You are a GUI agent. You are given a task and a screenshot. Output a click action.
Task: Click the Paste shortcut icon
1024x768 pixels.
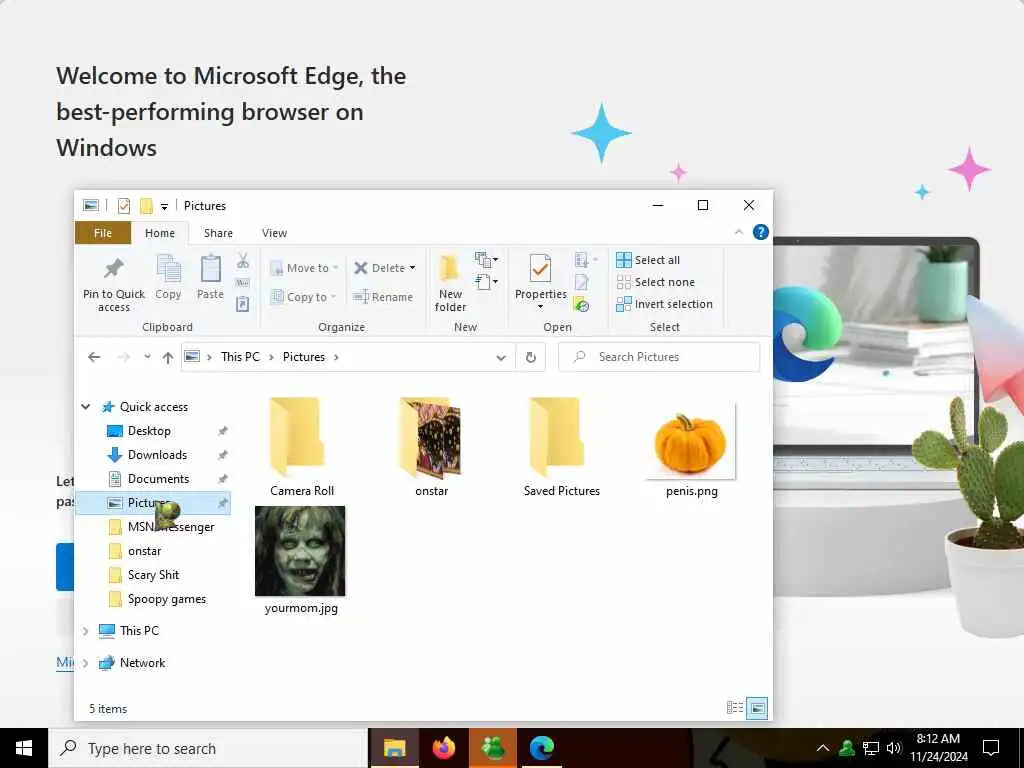pyautogui.click(x=242, y=304)
